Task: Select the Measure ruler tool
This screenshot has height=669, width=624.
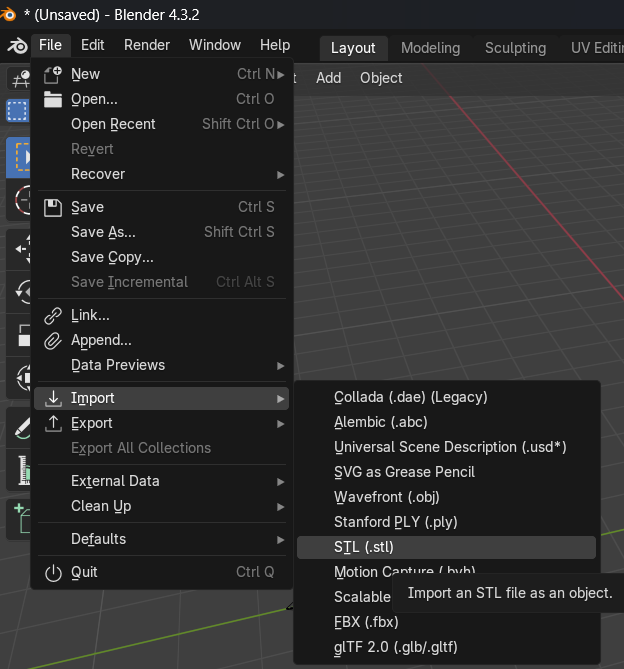Action: (18, 470)
